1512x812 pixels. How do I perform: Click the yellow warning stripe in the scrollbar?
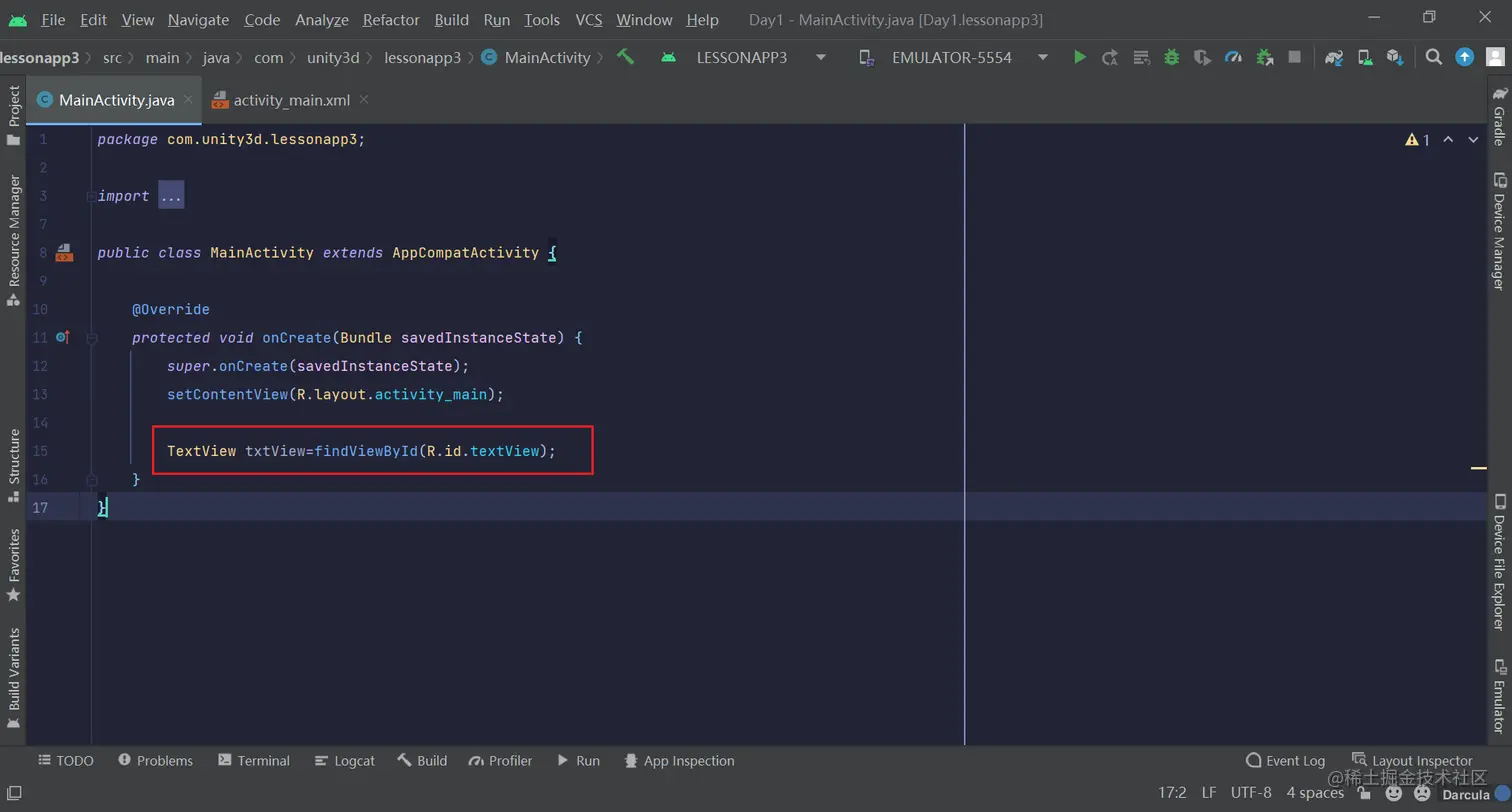(x=1478, y=467)
